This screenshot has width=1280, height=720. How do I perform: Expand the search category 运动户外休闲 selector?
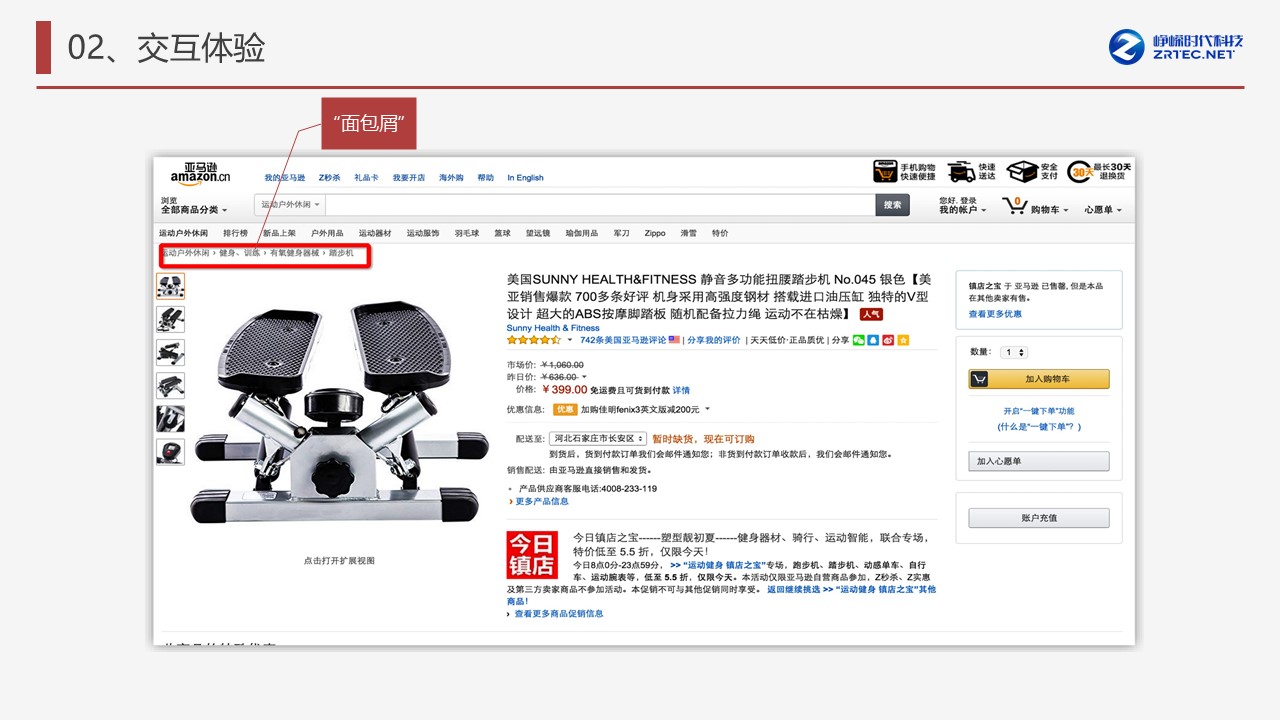(290, 205)
